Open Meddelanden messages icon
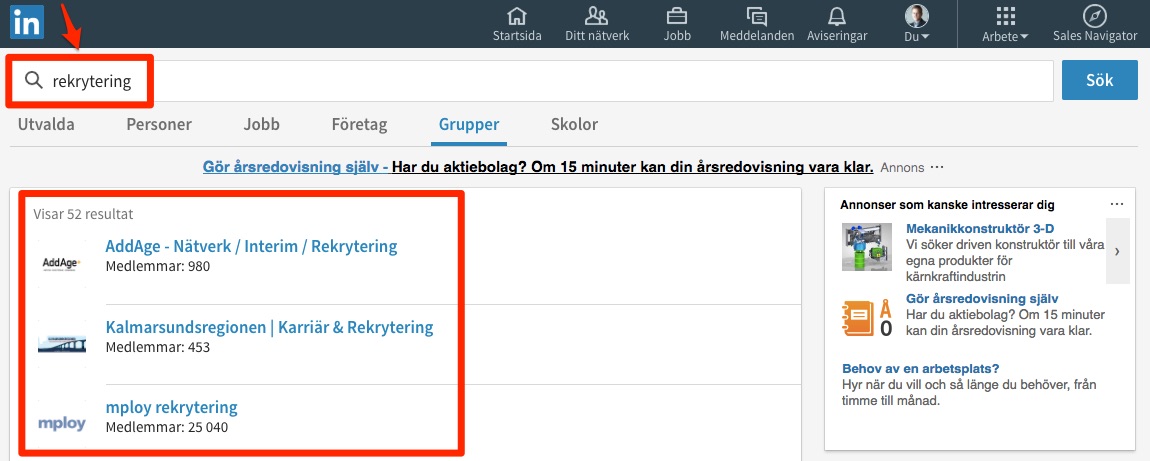Viewport: 1150px width, 461px height. pos(756,16)
